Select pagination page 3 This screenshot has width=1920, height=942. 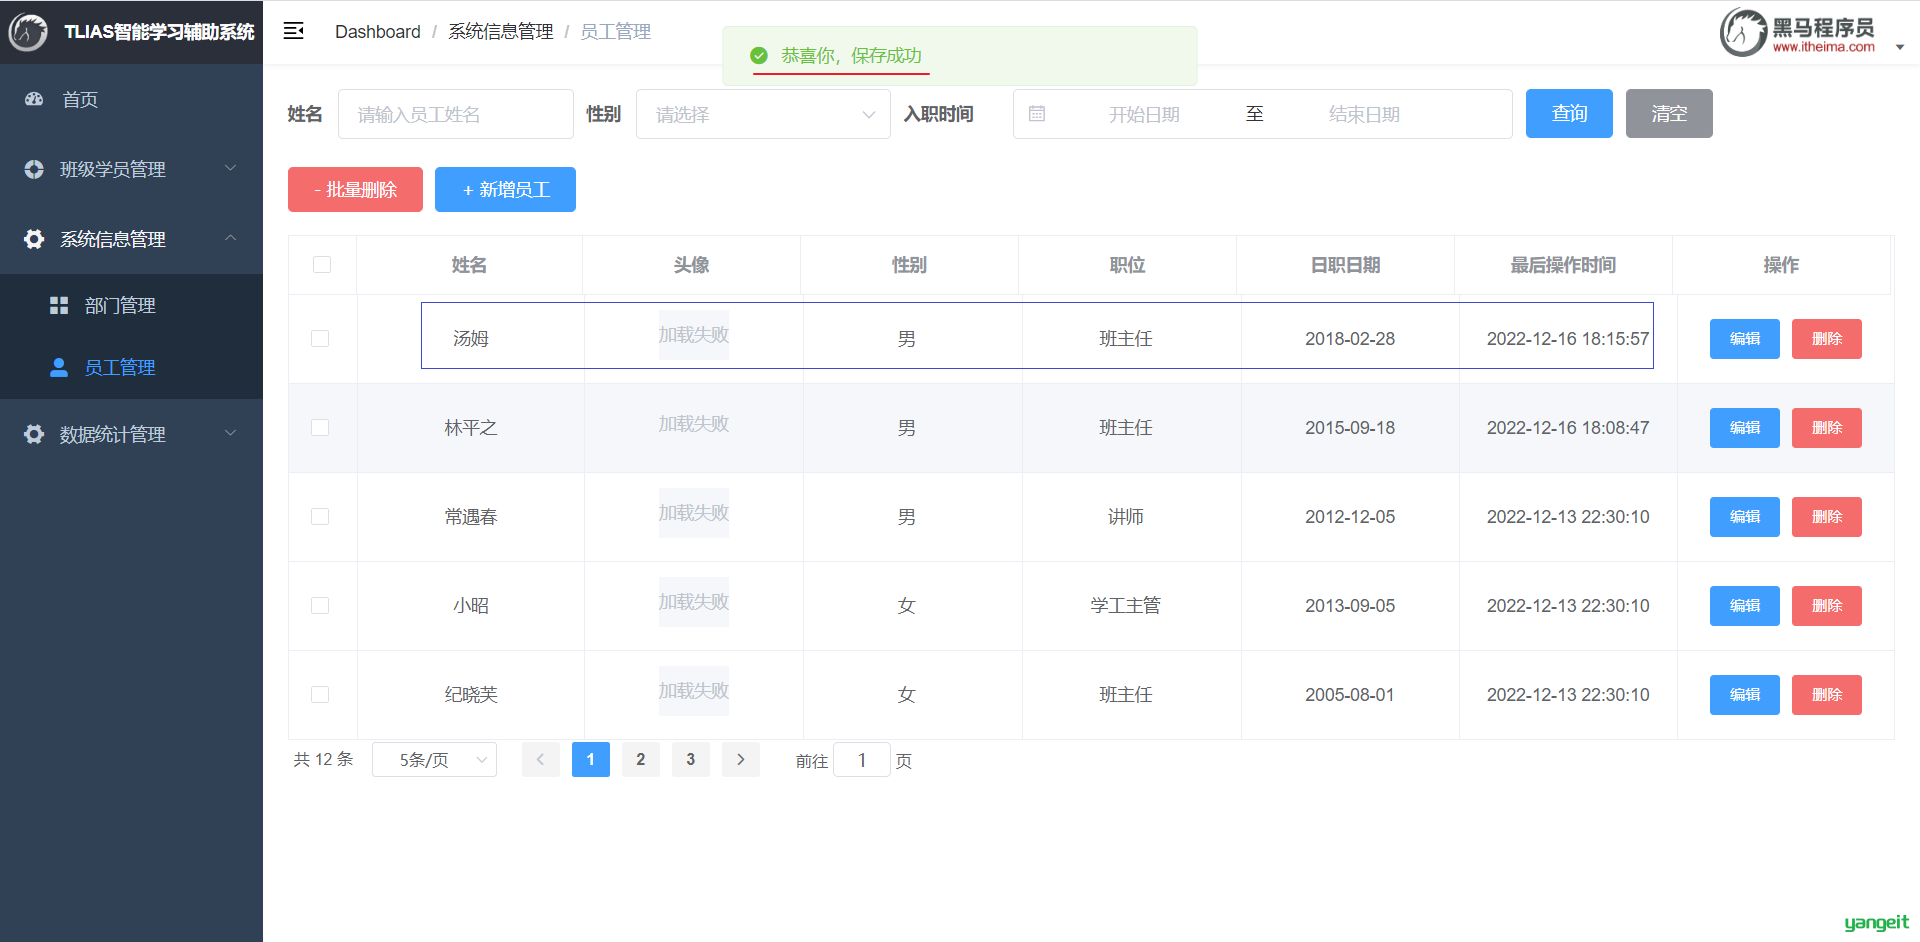point(691,760)
